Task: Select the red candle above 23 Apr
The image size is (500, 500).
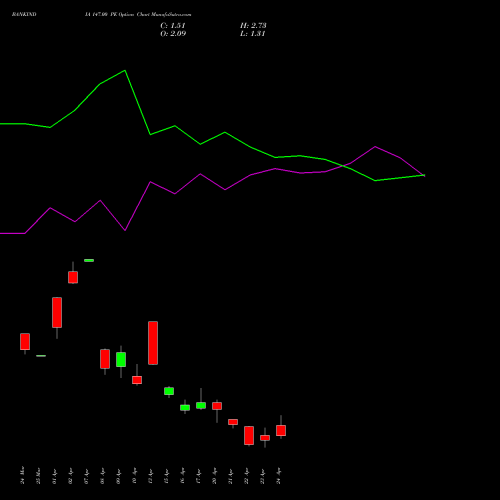Action: [x=265, y=438]
